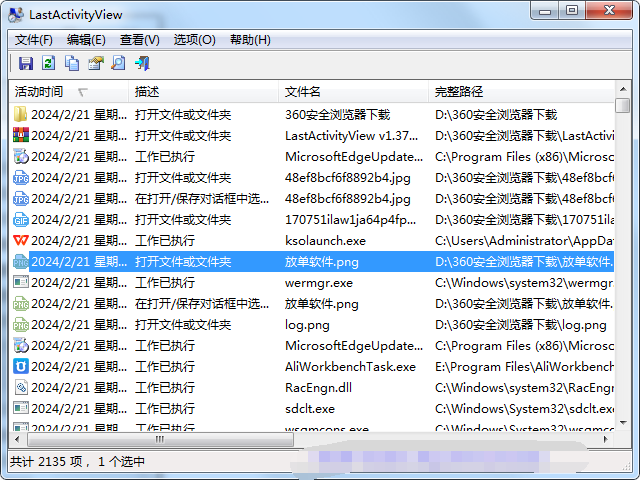Screen dimensions: 640x480
Task: Sort by the 文件名 column header
Action: point(353,92)
